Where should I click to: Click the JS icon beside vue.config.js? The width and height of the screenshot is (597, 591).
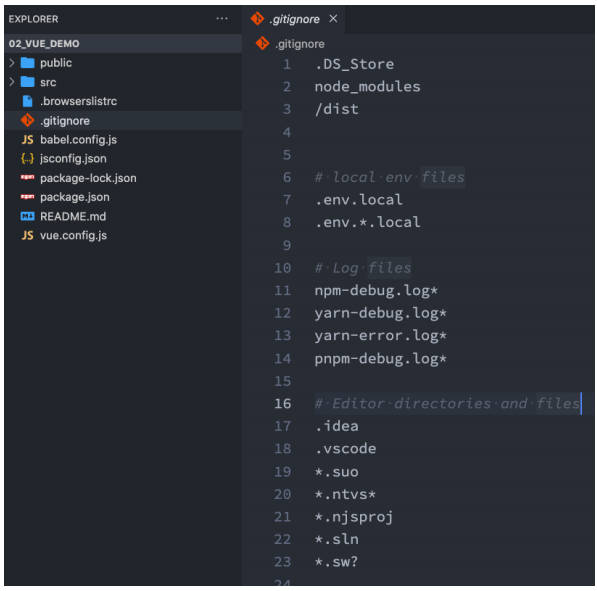(27, 235)
